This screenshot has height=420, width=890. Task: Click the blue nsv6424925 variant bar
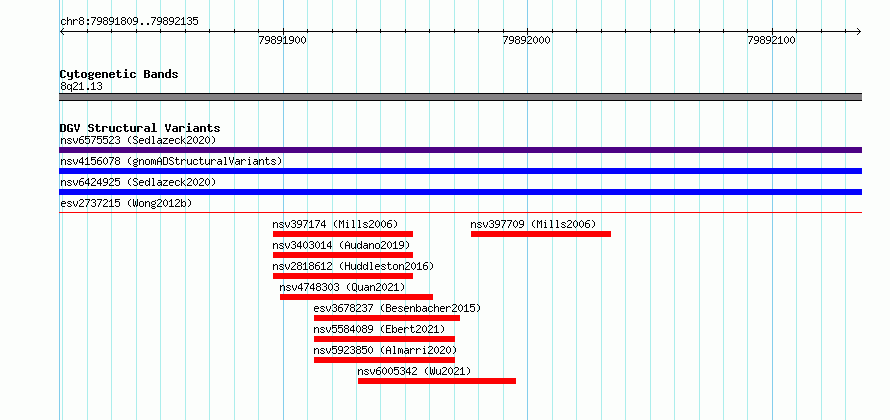click(x=460, y=192)
